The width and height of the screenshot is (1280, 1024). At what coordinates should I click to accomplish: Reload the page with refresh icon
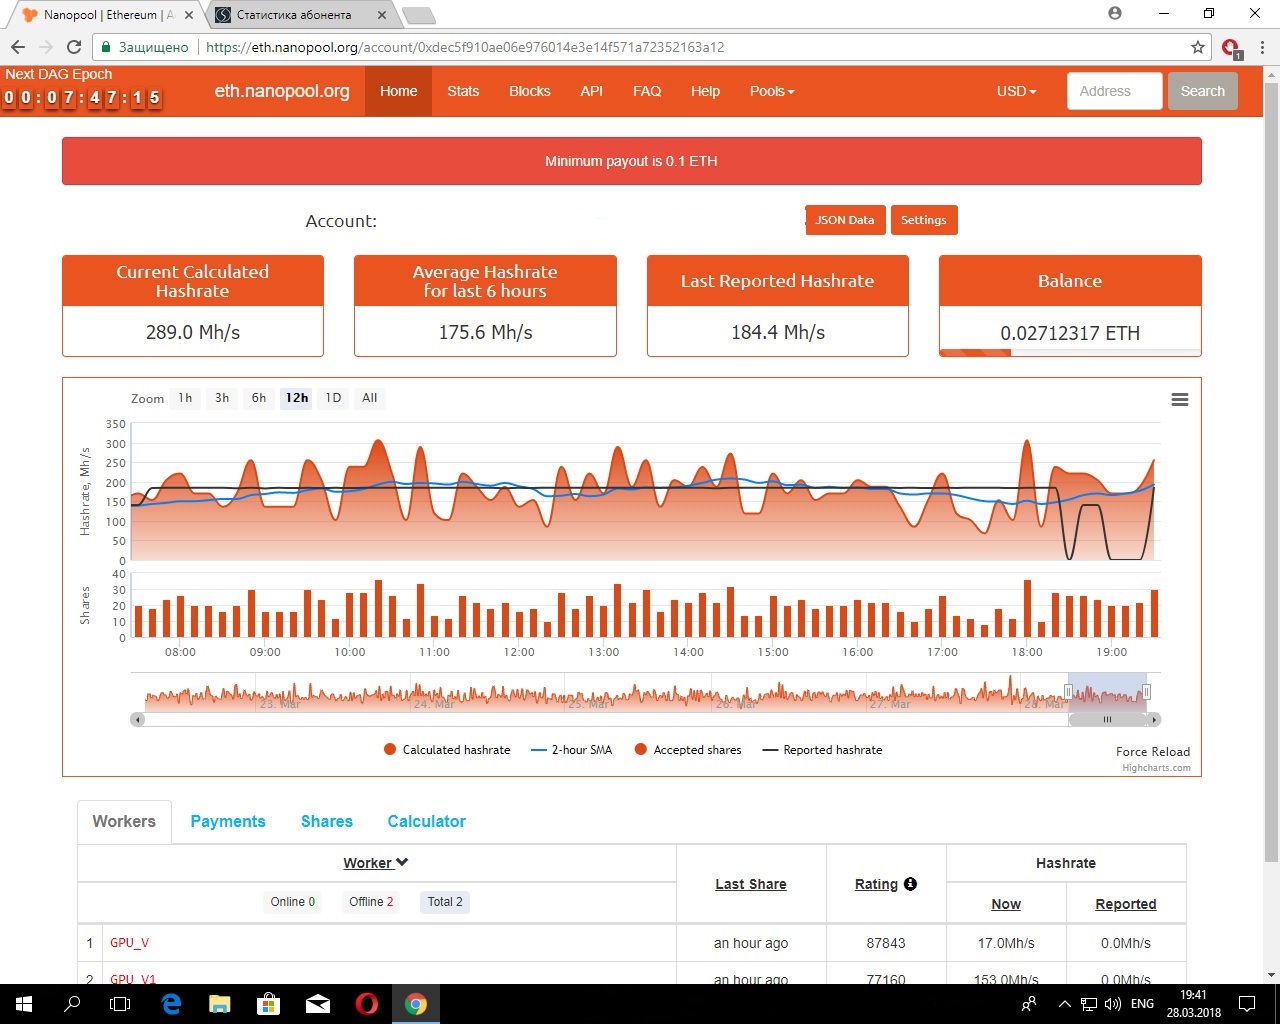pos(73,47)
